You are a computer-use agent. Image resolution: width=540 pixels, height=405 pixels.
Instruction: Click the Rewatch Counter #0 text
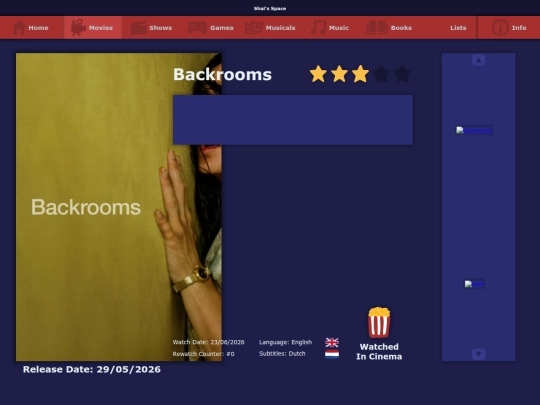pos(203,354)
